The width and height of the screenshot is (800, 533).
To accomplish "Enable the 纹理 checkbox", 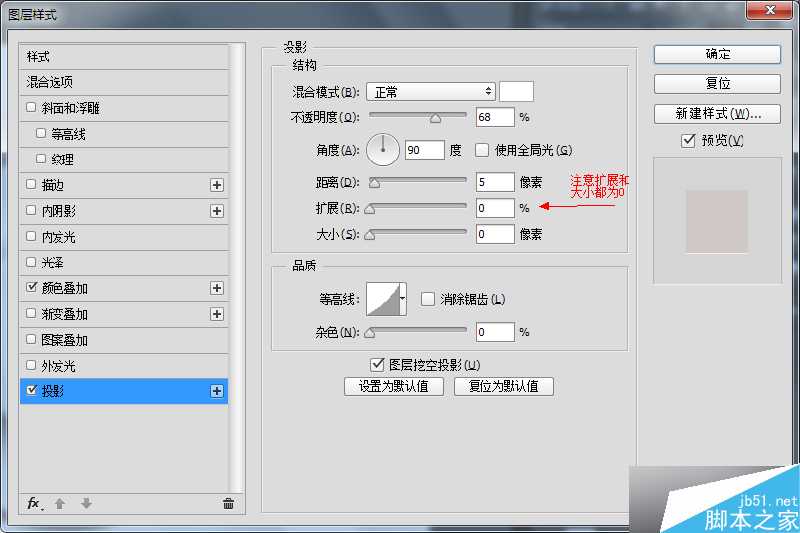I will pos(41,159).
